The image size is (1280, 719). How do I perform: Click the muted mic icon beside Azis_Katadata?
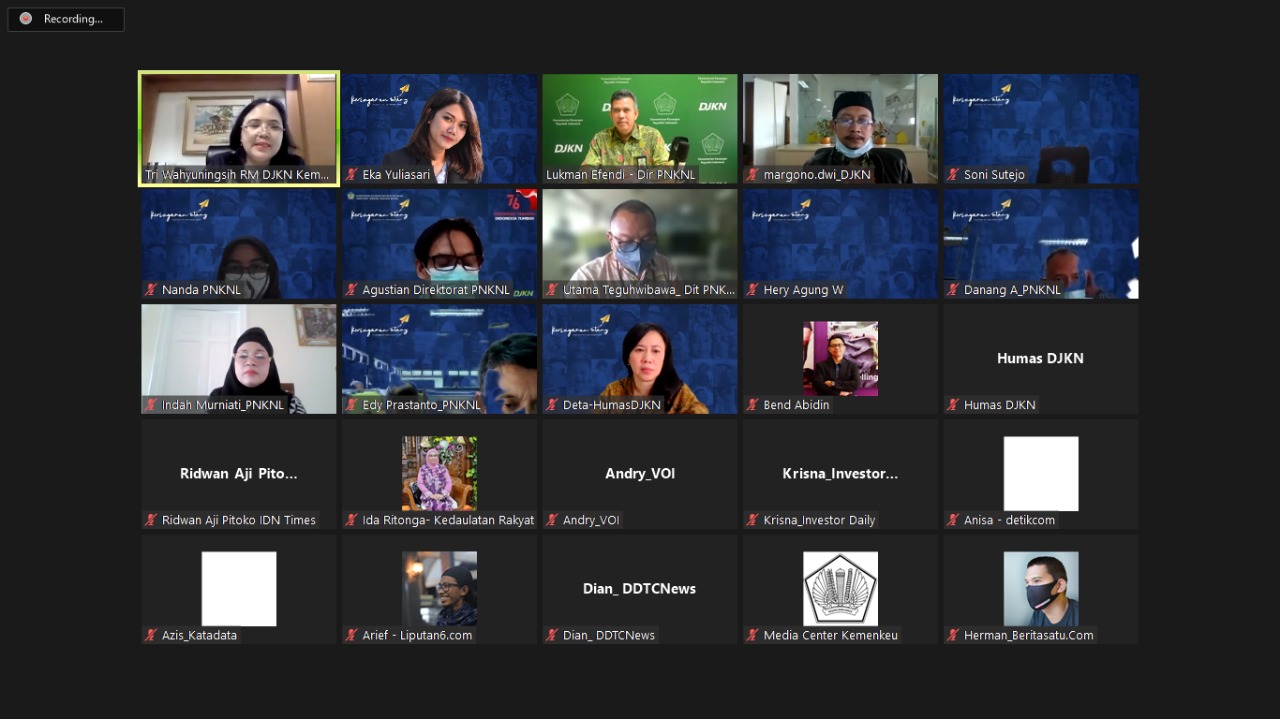[x=151, y=635]
